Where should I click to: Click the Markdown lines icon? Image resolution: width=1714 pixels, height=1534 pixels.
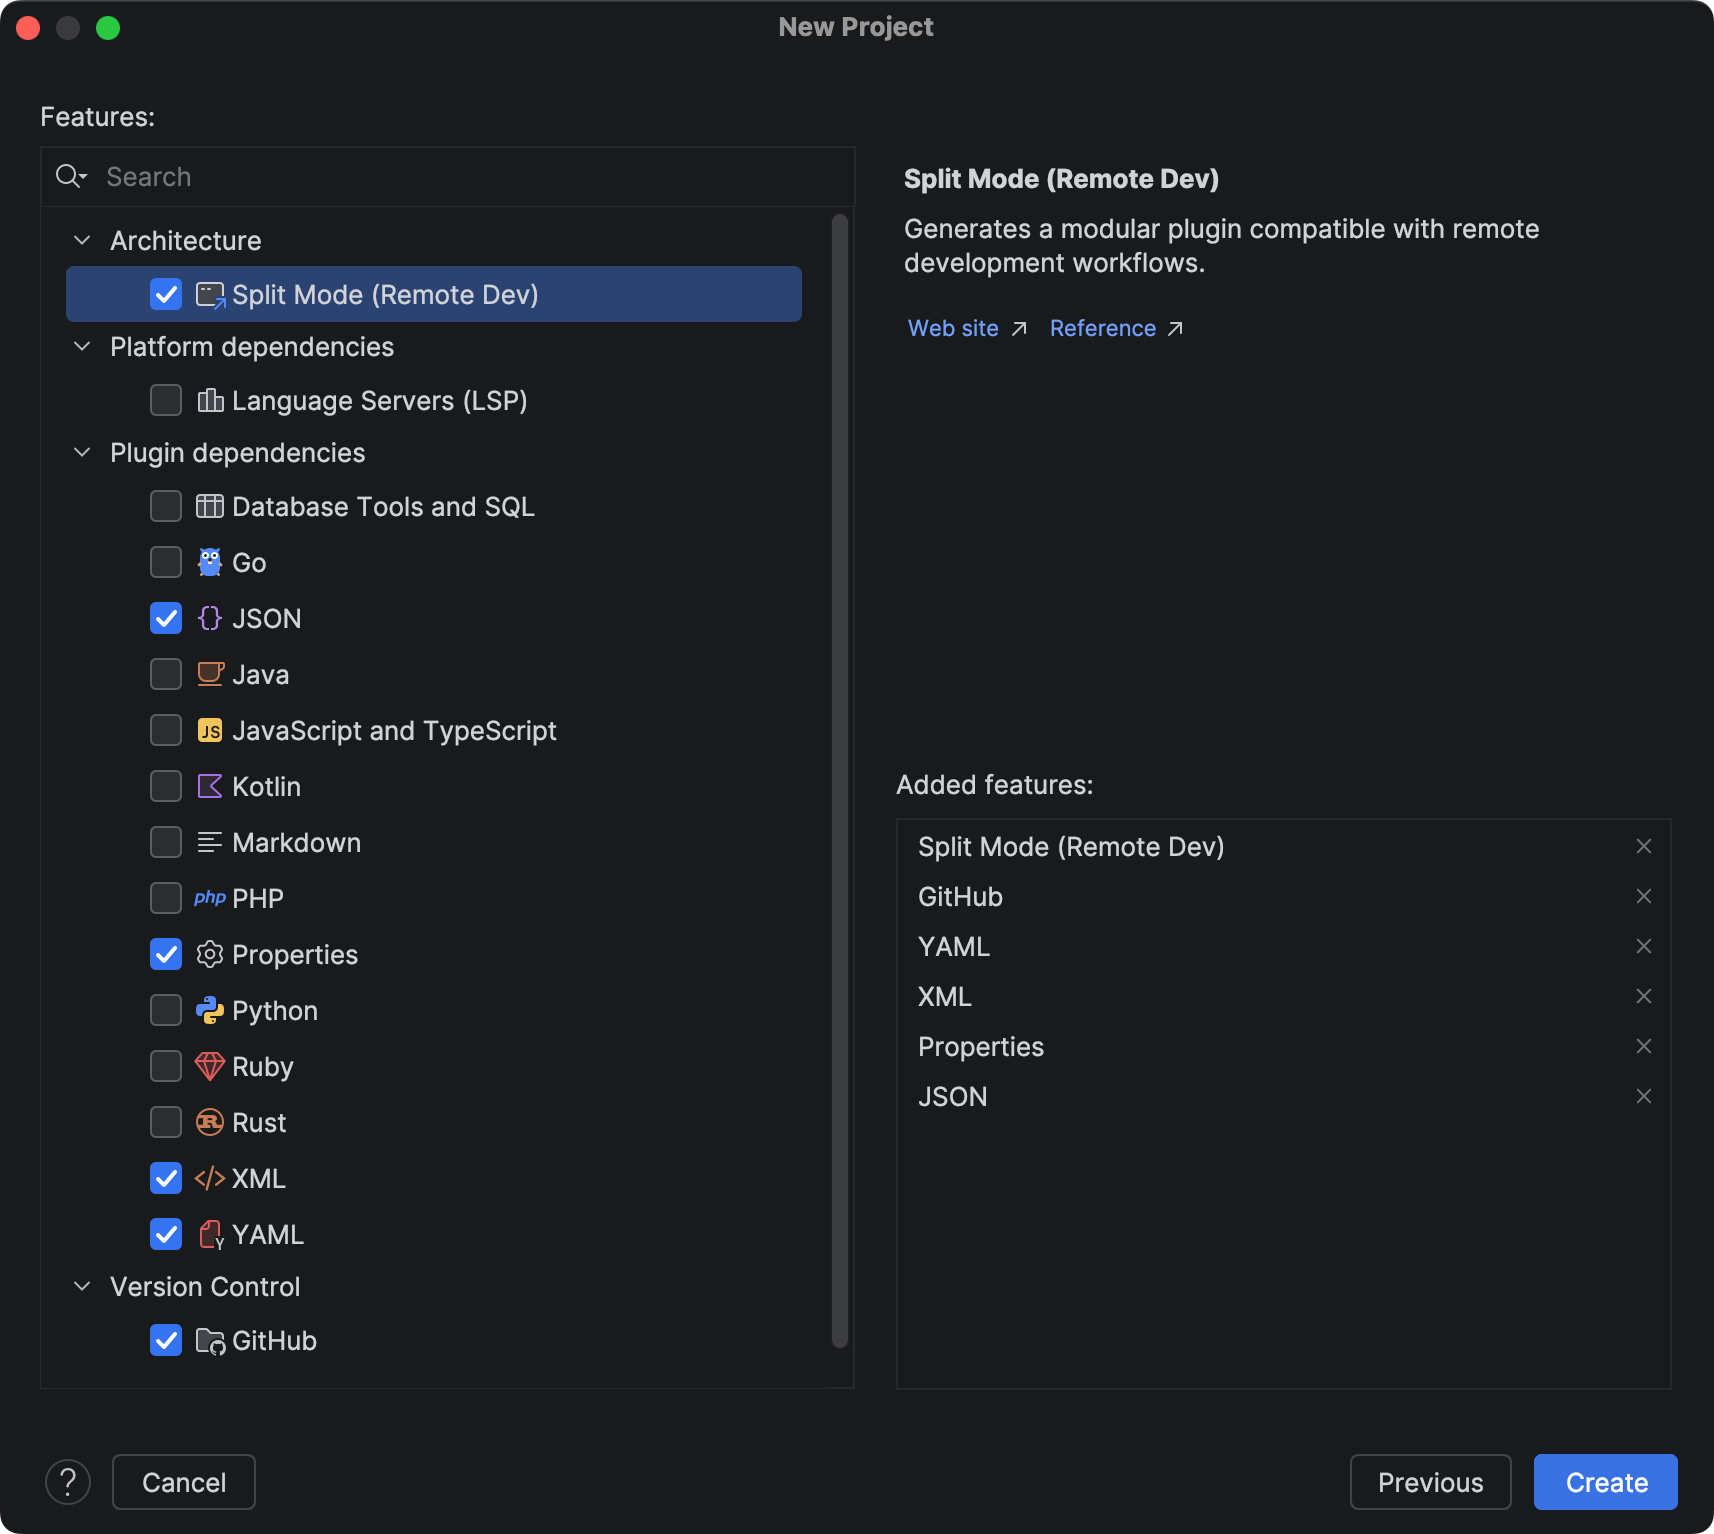click(210, 843)
